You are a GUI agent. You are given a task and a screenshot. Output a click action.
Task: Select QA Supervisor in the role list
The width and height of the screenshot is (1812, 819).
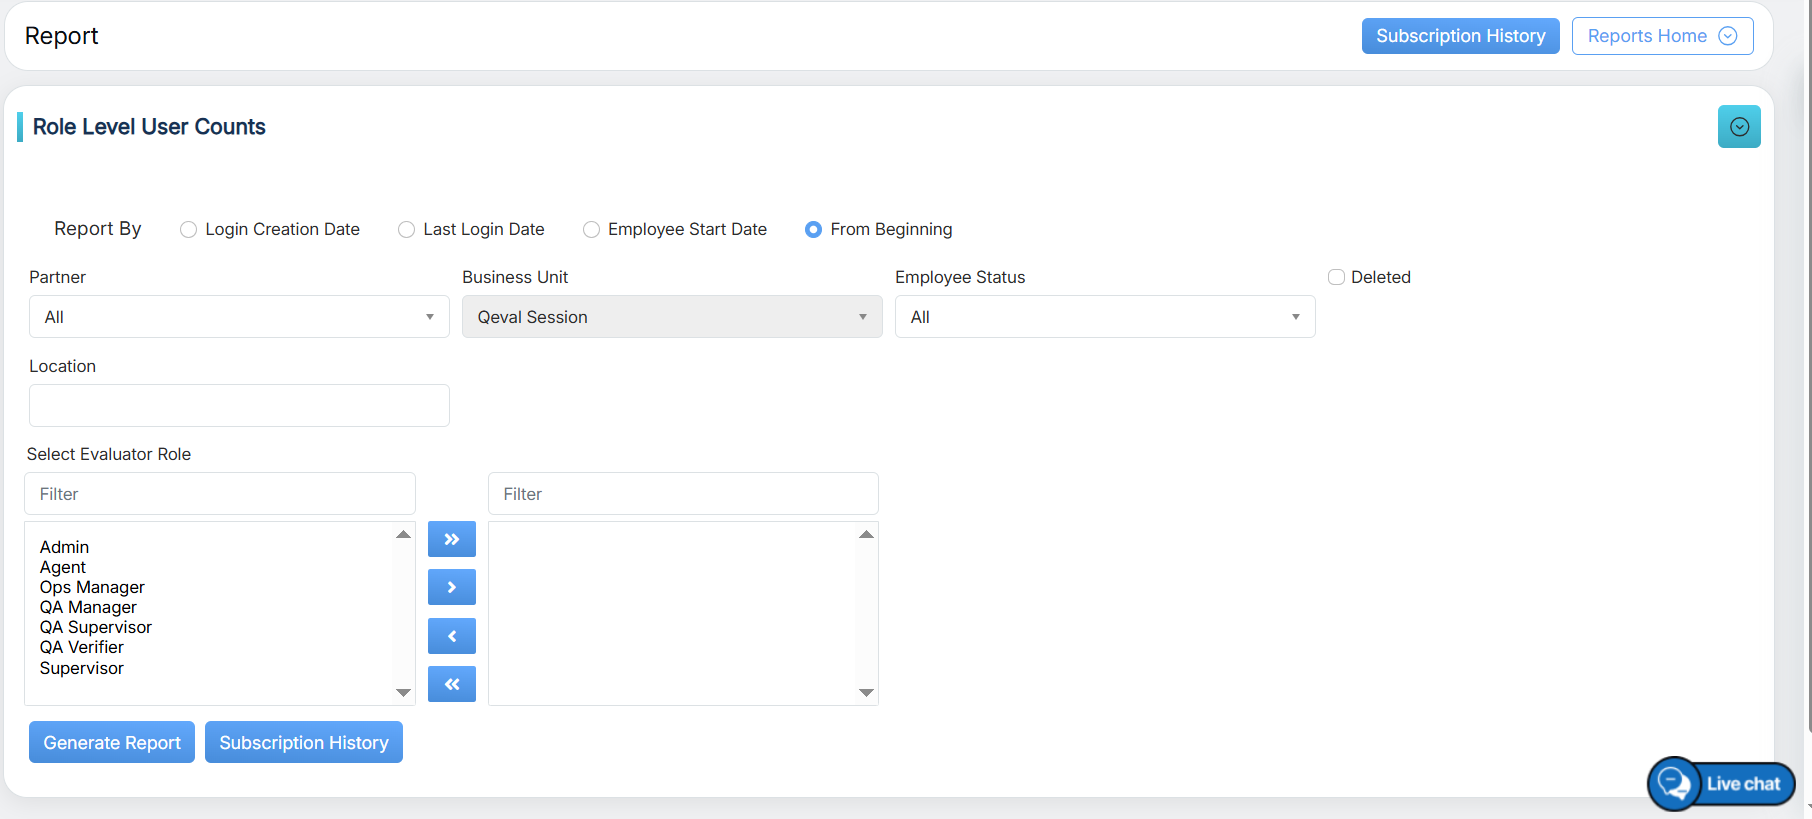point(96,627)
